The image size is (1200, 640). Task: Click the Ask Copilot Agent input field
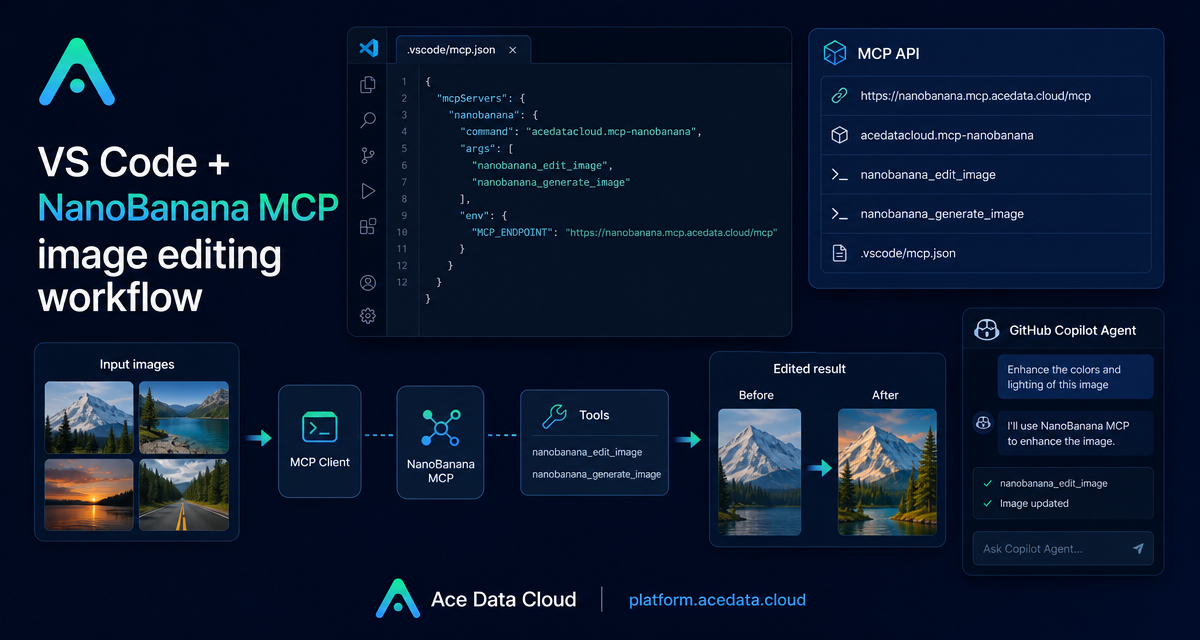[1063, 548]
